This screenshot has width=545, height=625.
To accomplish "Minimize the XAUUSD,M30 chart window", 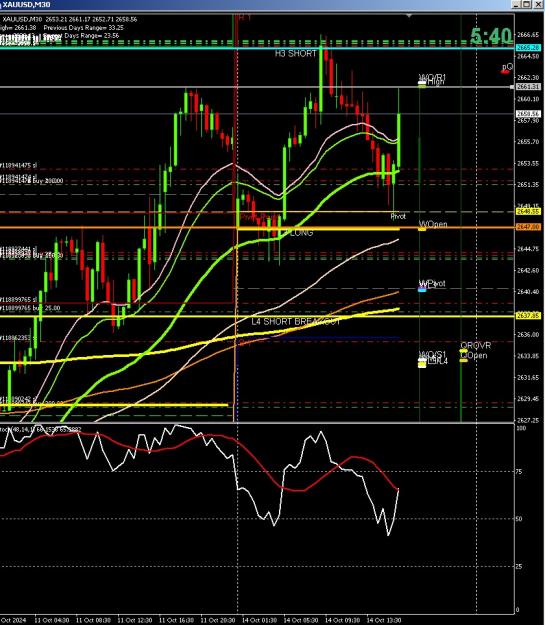I will click(516, 4).
